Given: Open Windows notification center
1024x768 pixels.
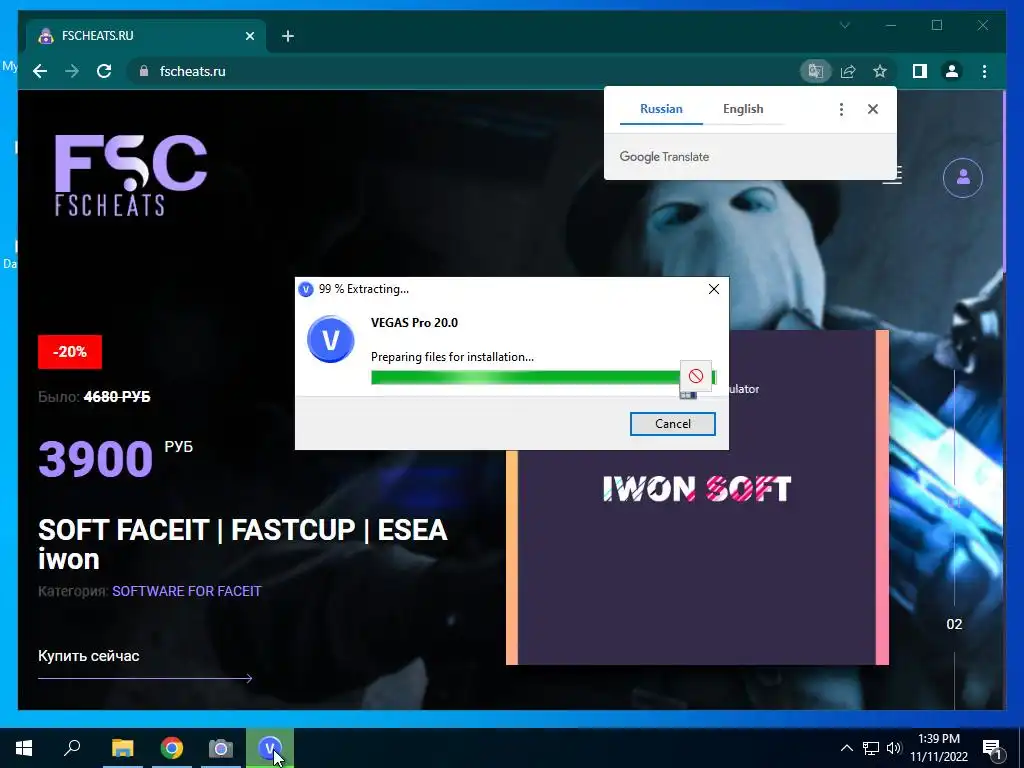Looking at the screenshot, I should click(x=993, y=749).
